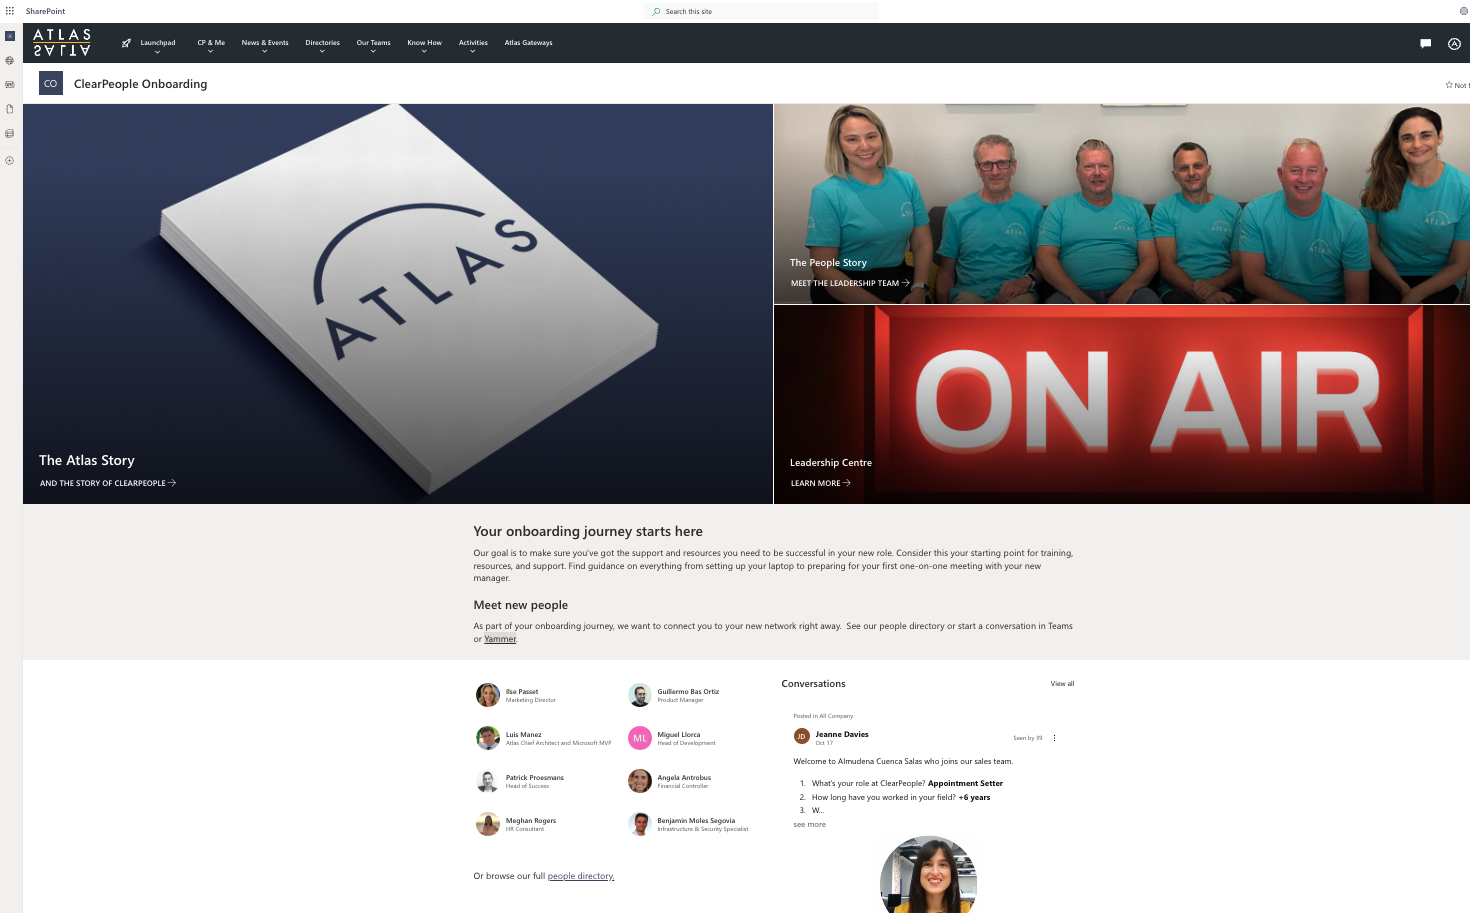Click the Atlas circle icon in header
Screen dimensions: 1470x913
pyautogui.click(x=1454, y=43)
